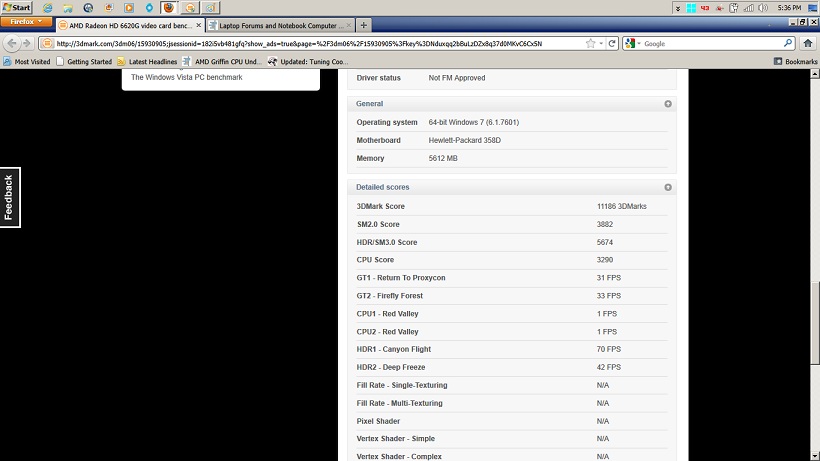Go to the browser home page

[x=808, y=43]
